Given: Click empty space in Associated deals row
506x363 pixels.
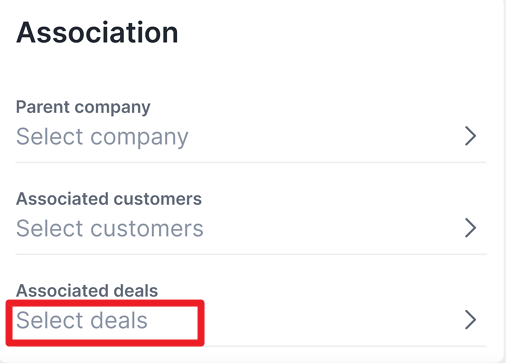Looking at the screenshot, I should (333, 320).
